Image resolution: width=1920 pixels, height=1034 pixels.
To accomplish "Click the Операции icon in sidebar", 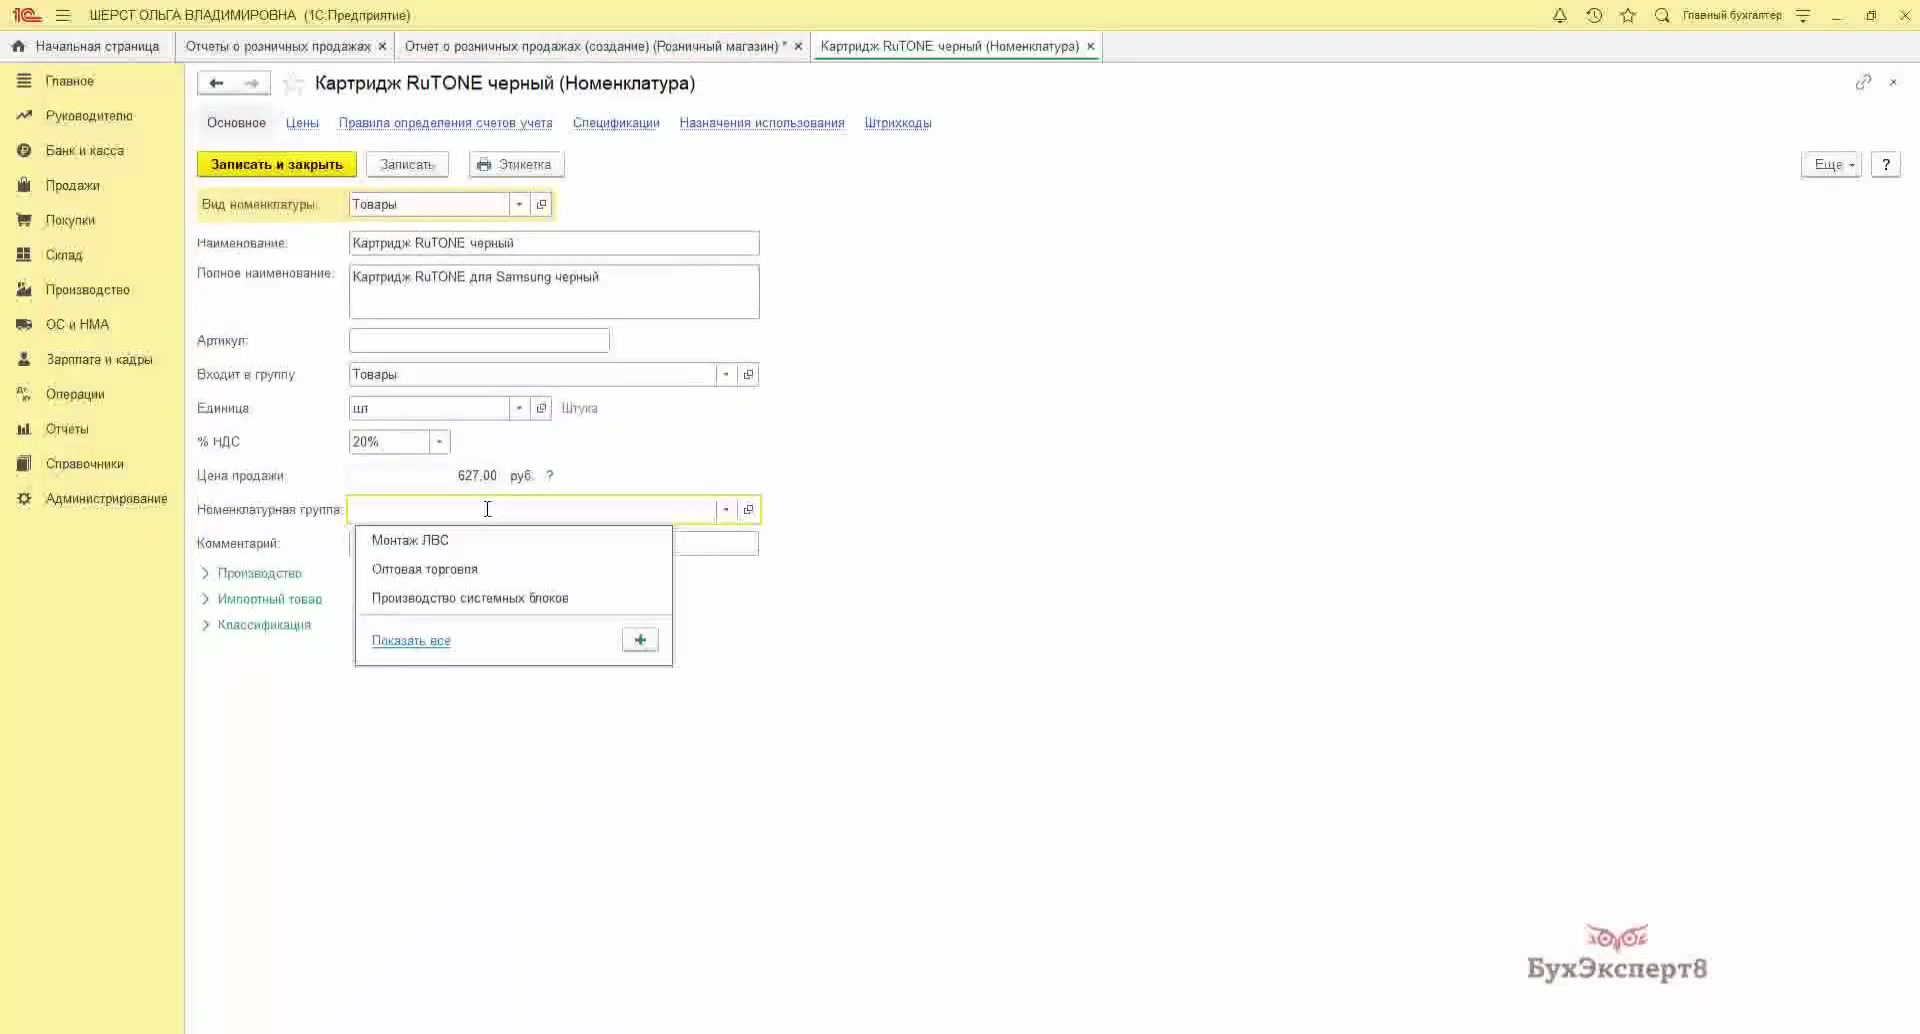I will [24, 394].
